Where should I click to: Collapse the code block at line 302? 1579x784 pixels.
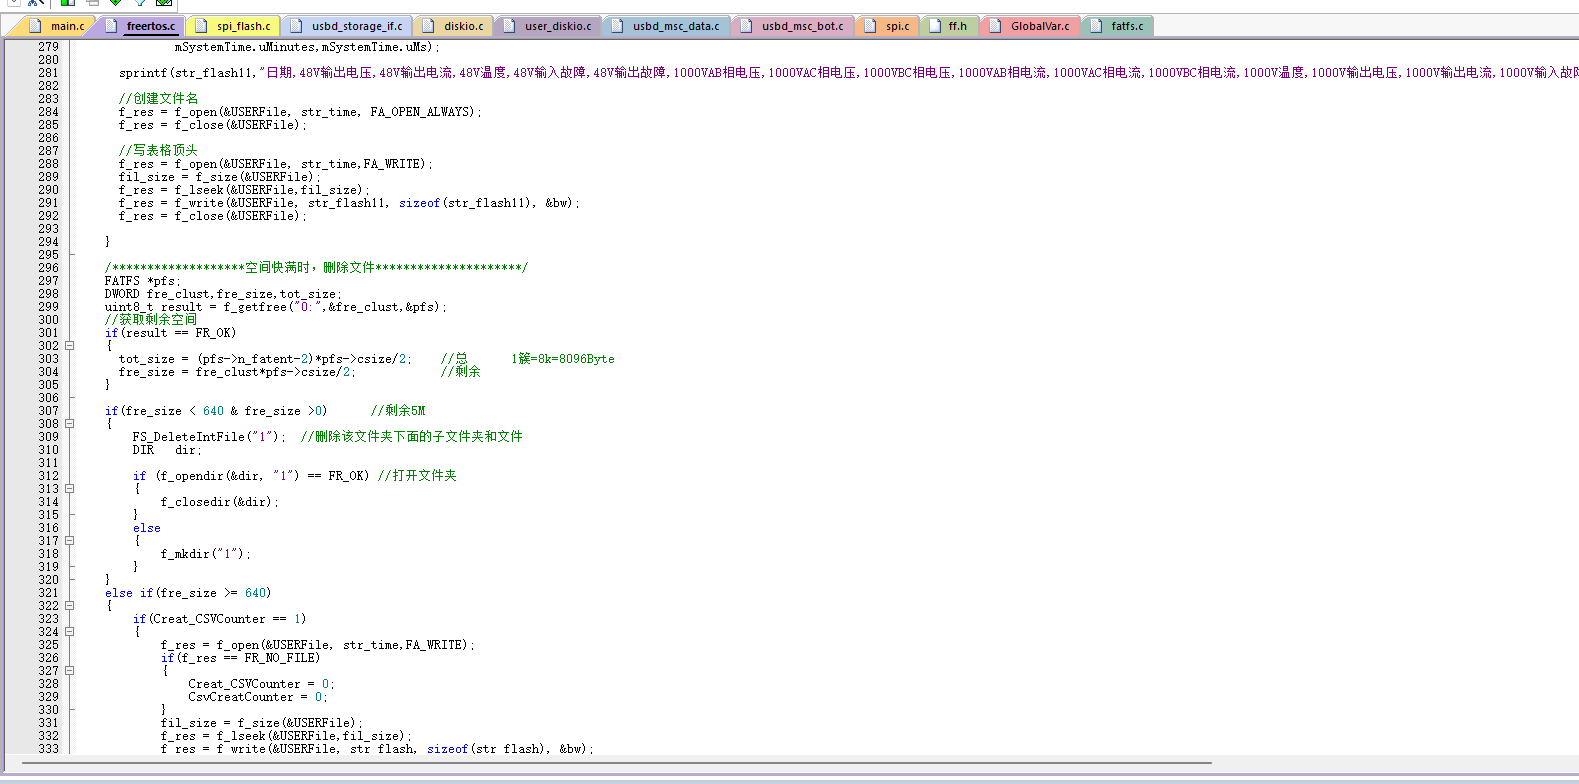coord(70,346)
